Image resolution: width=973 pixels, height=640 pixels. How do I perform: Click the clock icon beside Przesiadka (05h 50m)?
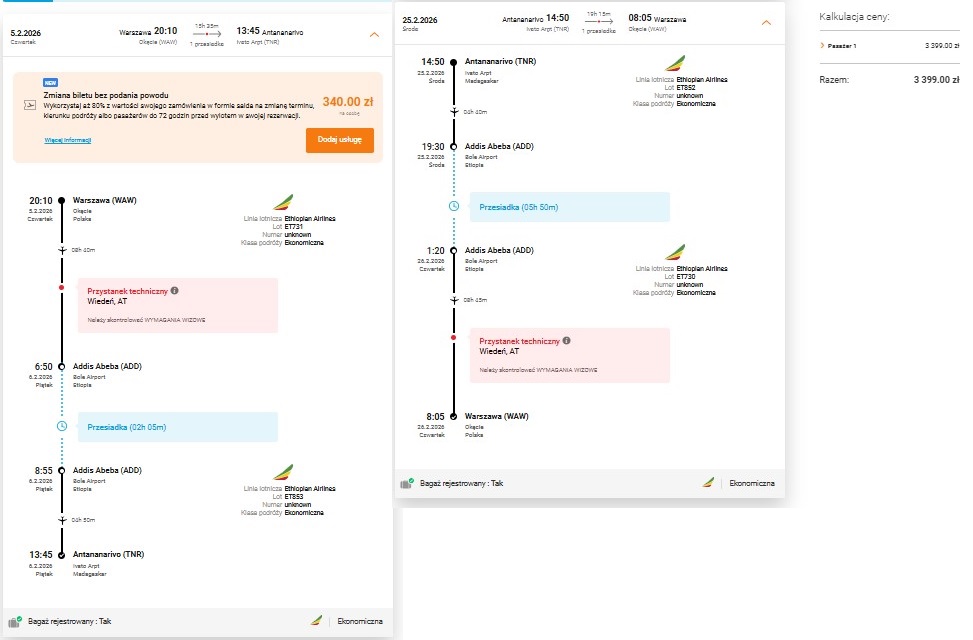(454, 206)
